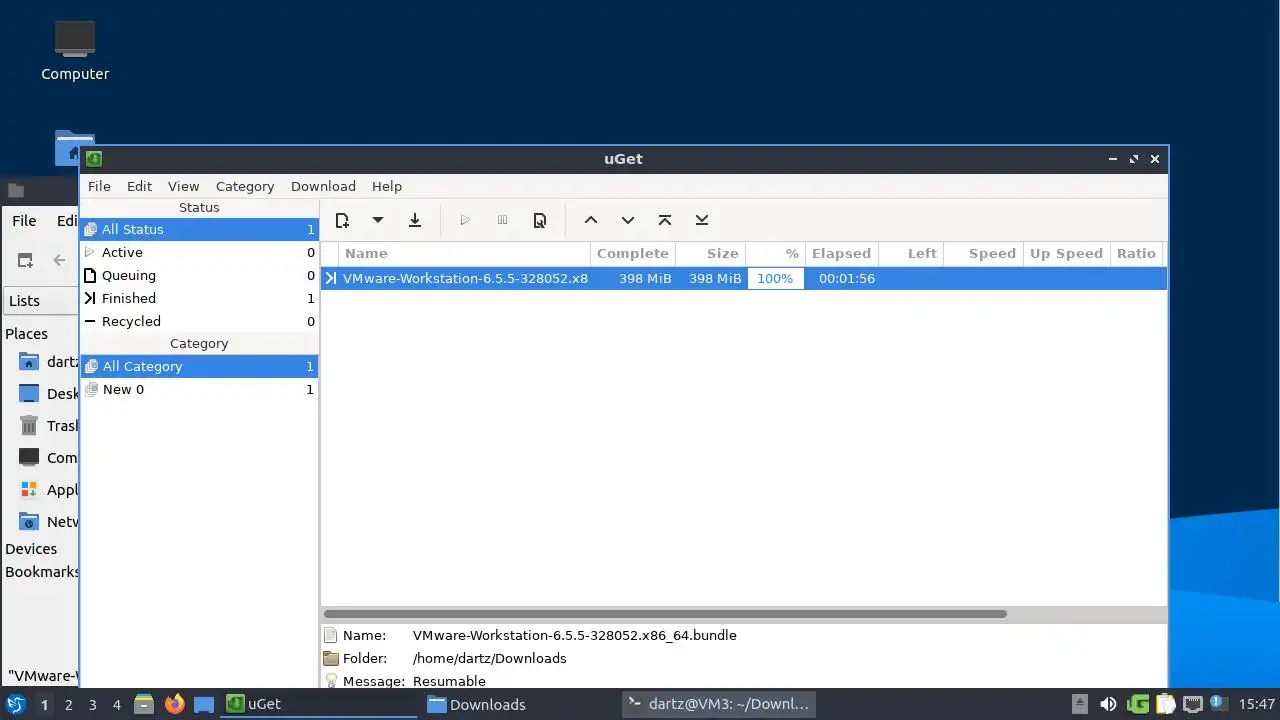
Task: Switch to the Downloads taskbar window
Action: pyautogui.click(x=518, y=704)
